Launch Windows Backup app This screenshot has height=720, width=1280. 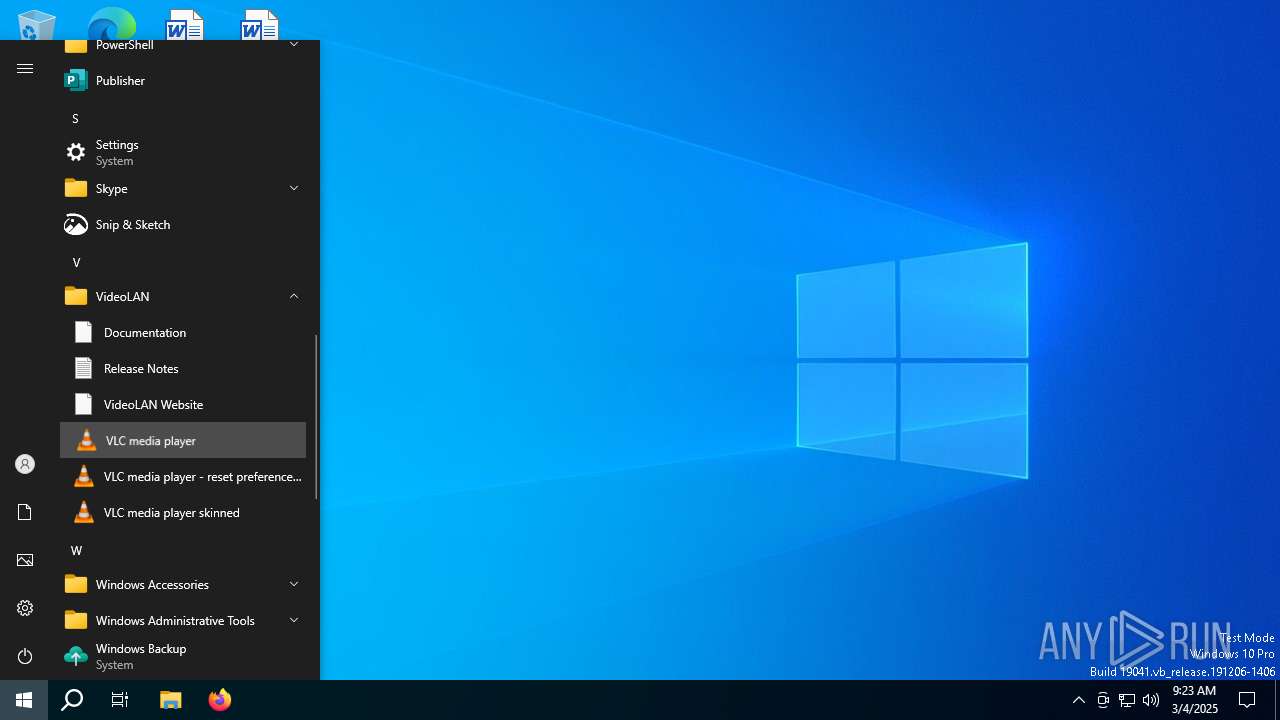pyautogui.click(x=183, y=656)
